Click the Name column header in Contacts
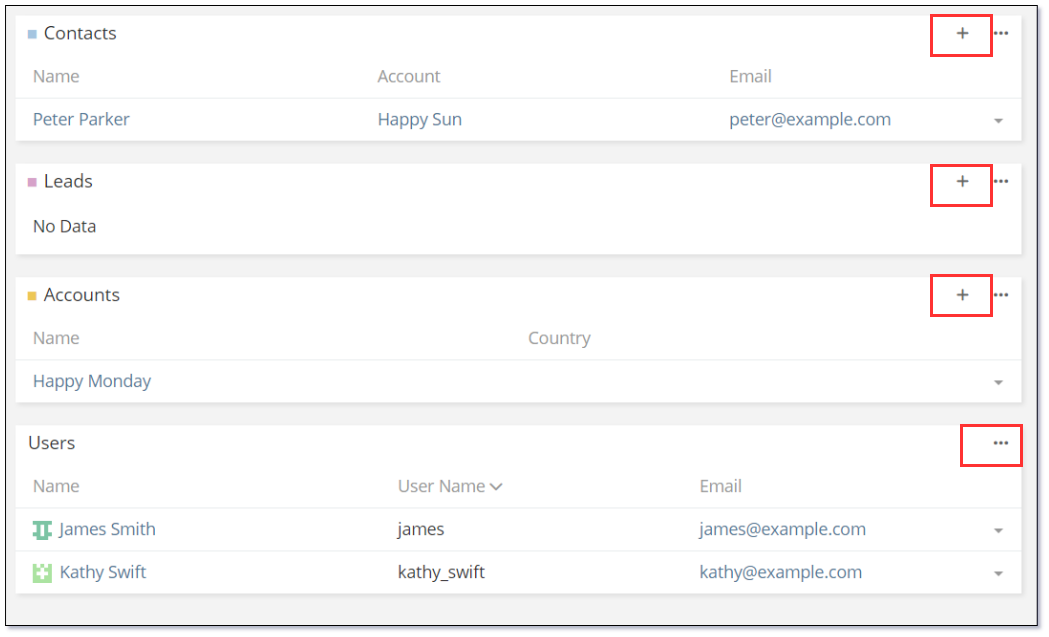1049x637 pixels. tap(56, 76)
